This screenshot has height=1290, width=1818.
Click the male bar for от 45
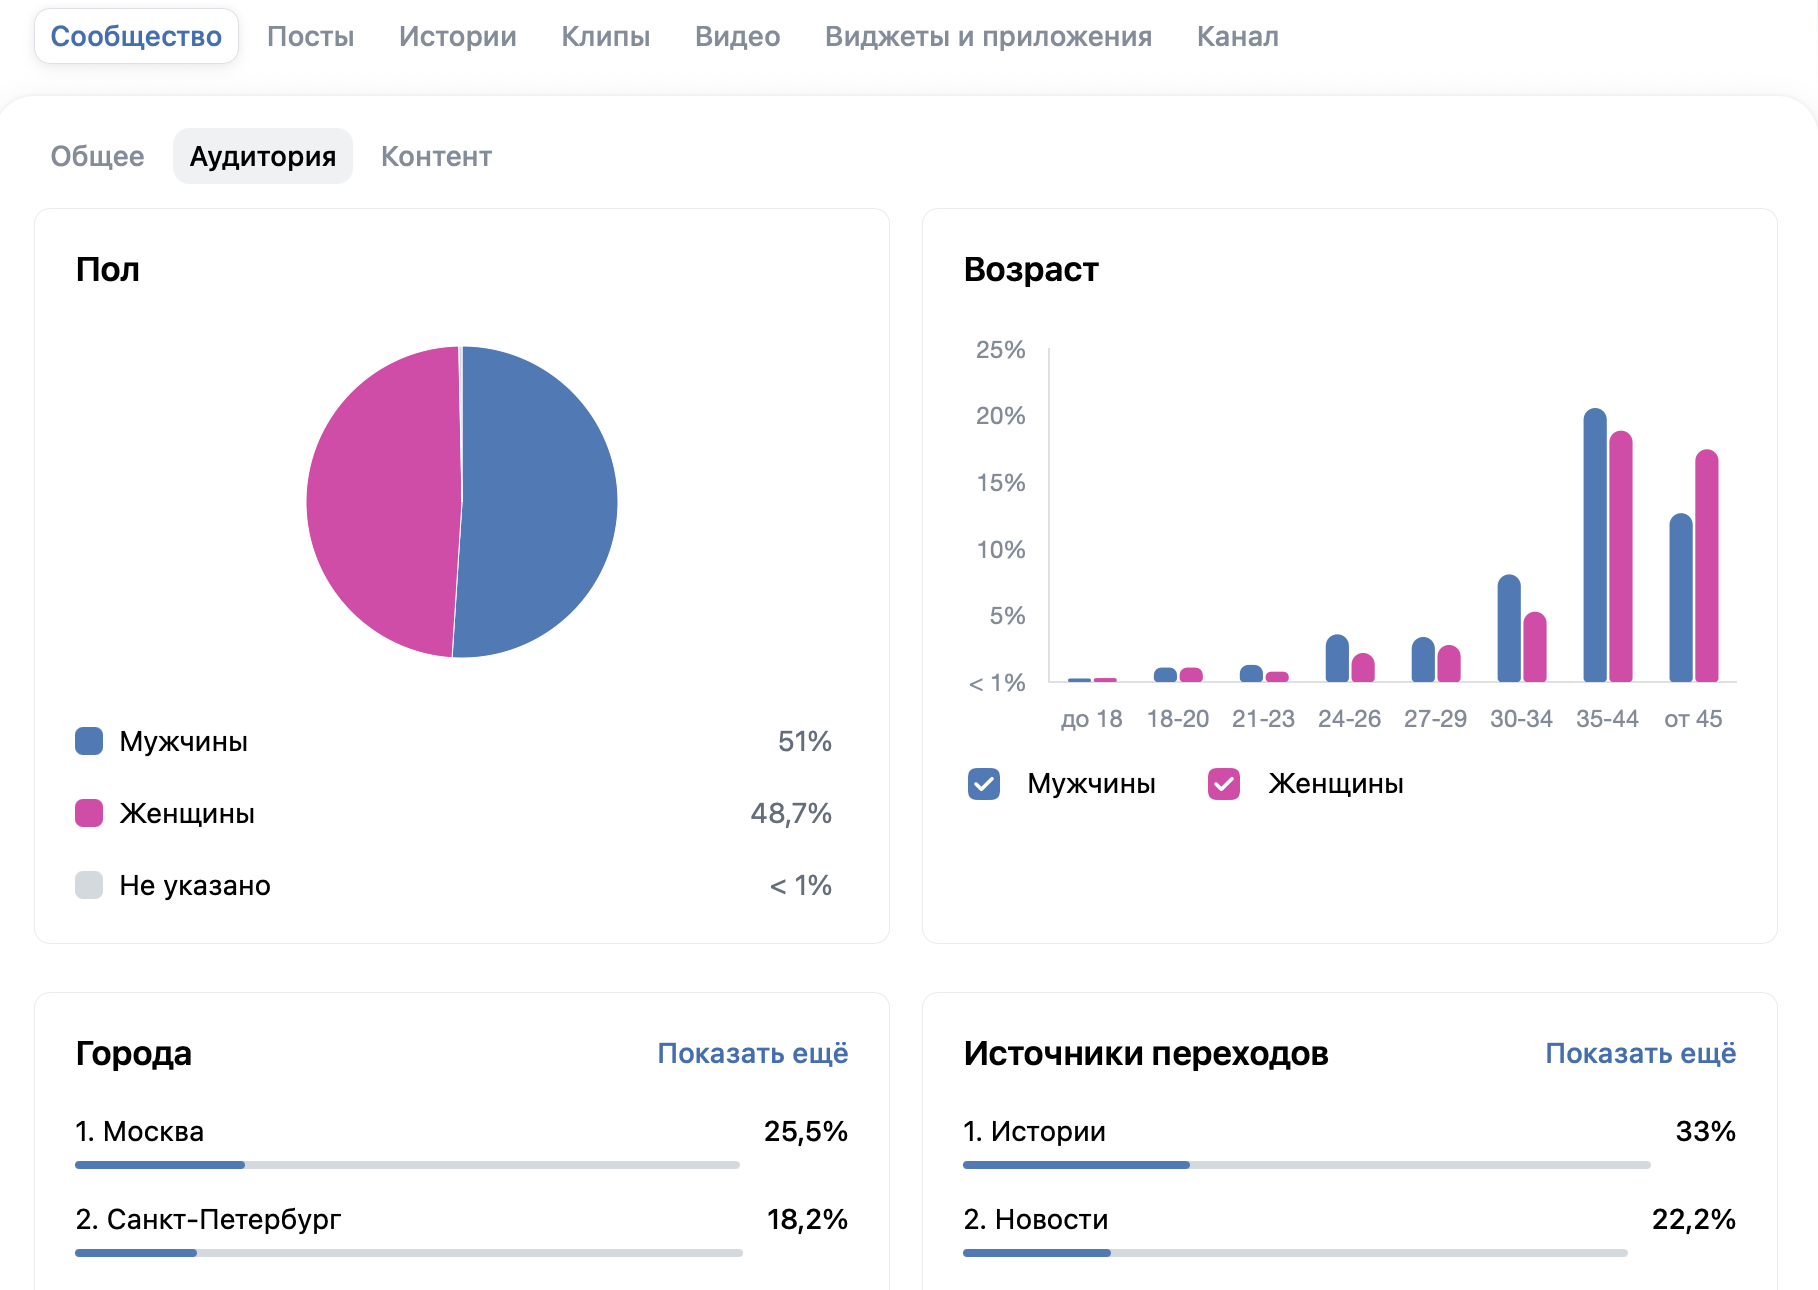tap(1681, 598)
